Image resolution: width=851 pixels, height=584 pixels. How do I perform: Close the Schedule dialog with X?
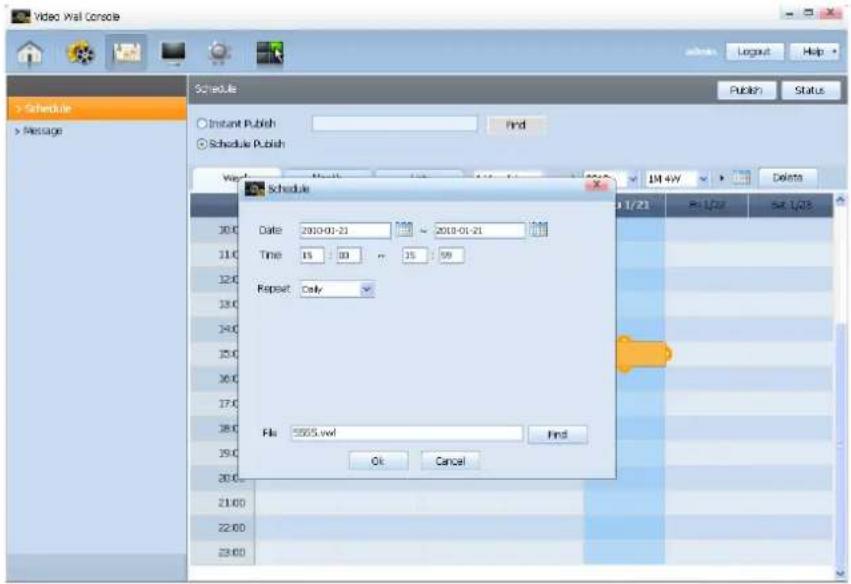(x=597, y=185)
